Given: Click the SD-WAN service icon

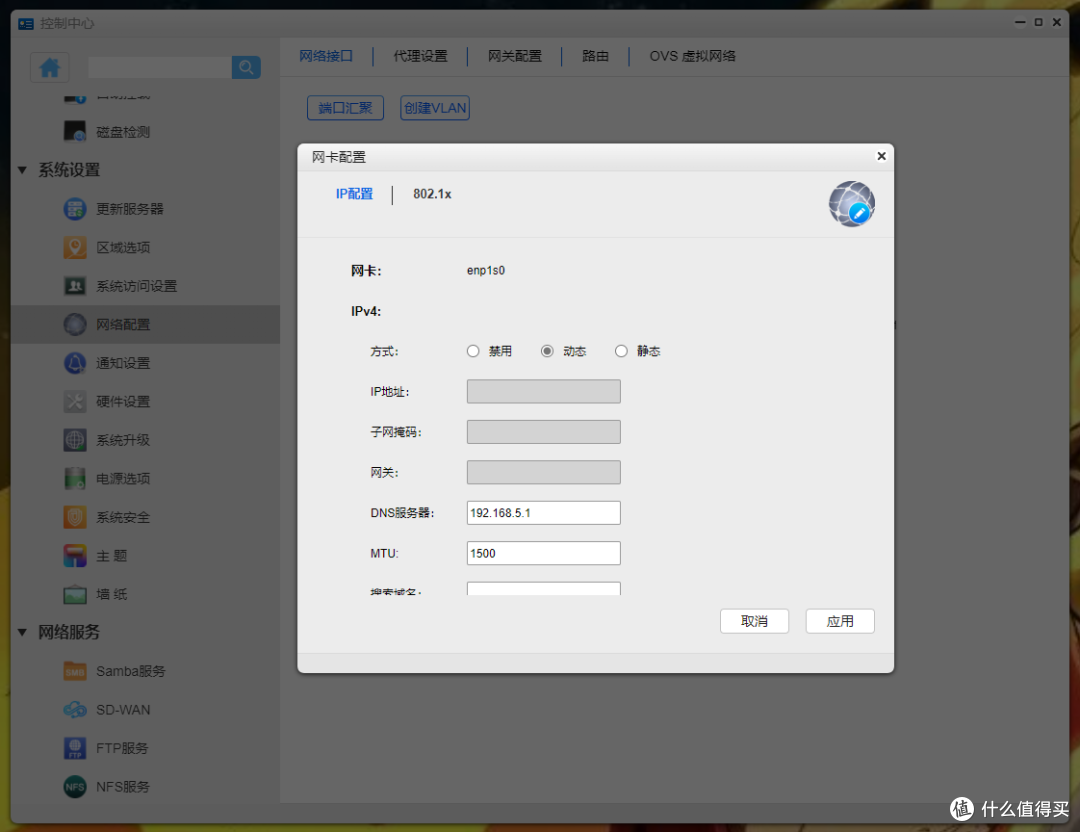Looking at the screenshot, I should (x=74, y=709).
